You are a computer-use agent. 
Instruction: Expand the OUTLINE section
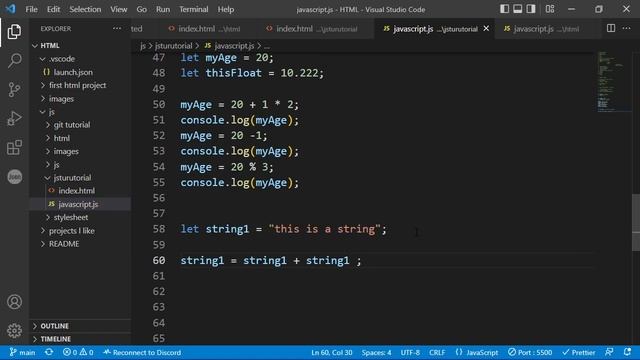[x=54, y=326]
